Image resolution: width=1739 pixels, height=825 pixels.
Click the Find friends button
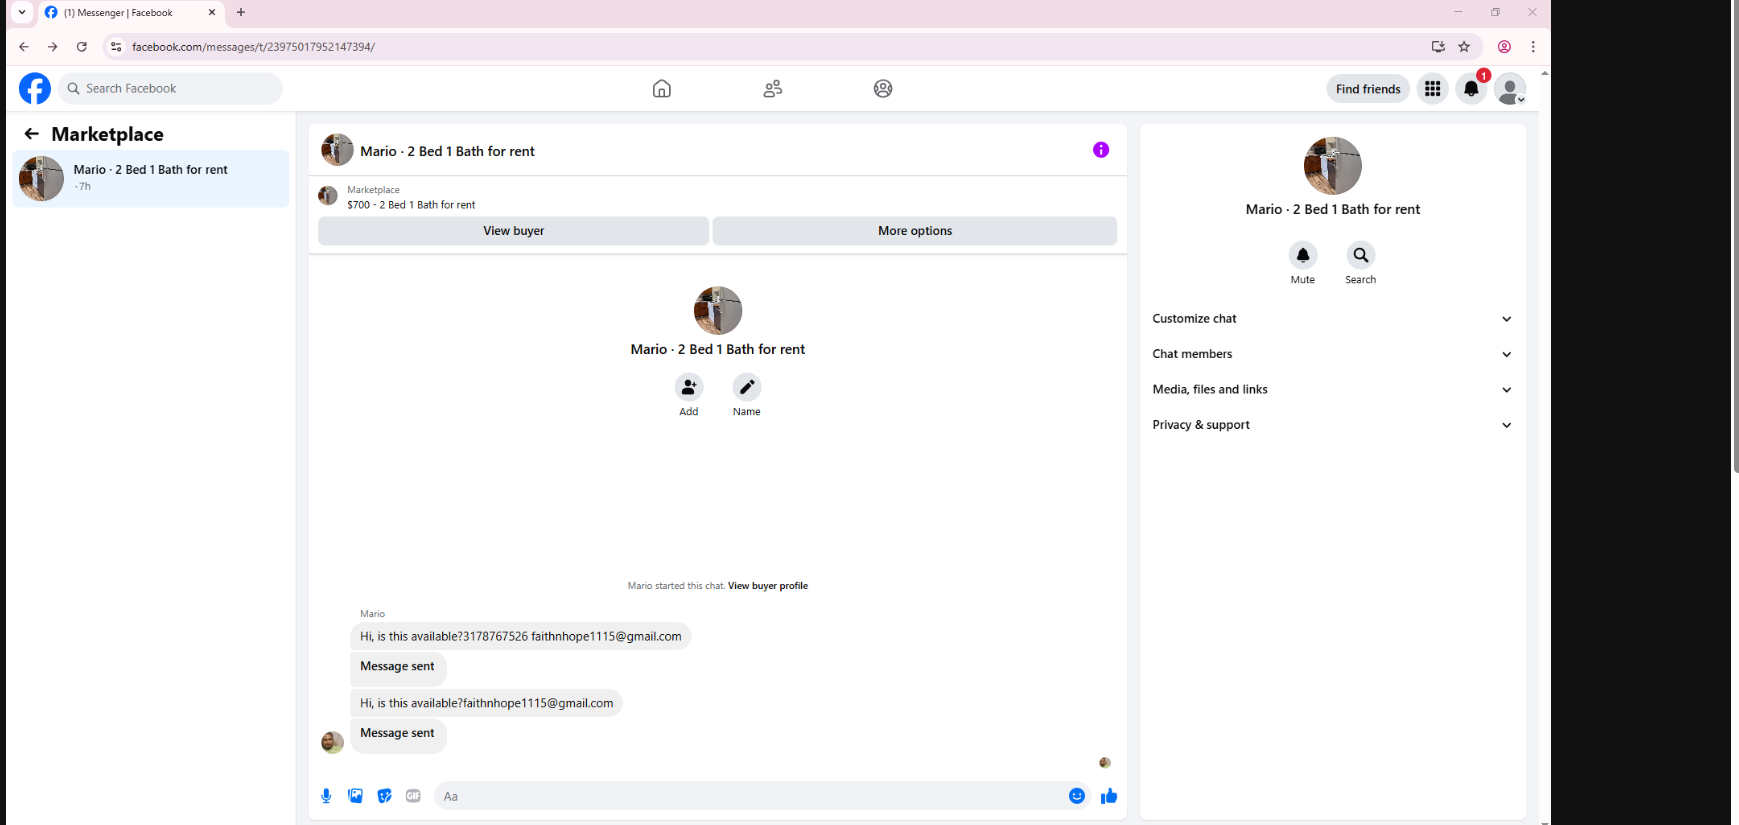[x=1368, y=89]
